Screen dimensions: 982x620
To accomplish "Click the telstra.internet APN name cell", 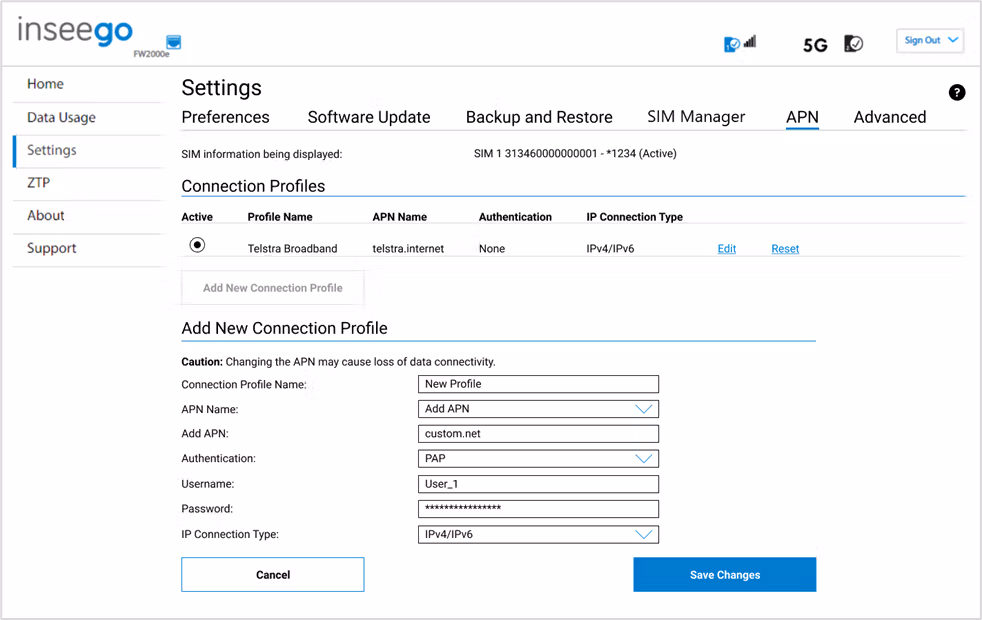I will [408, 249].
